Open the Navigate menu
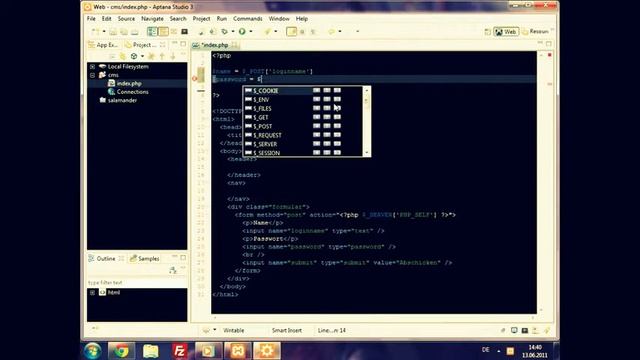This screenshot has width=640, height=360. pyautogui.click(x=152, y=19)
